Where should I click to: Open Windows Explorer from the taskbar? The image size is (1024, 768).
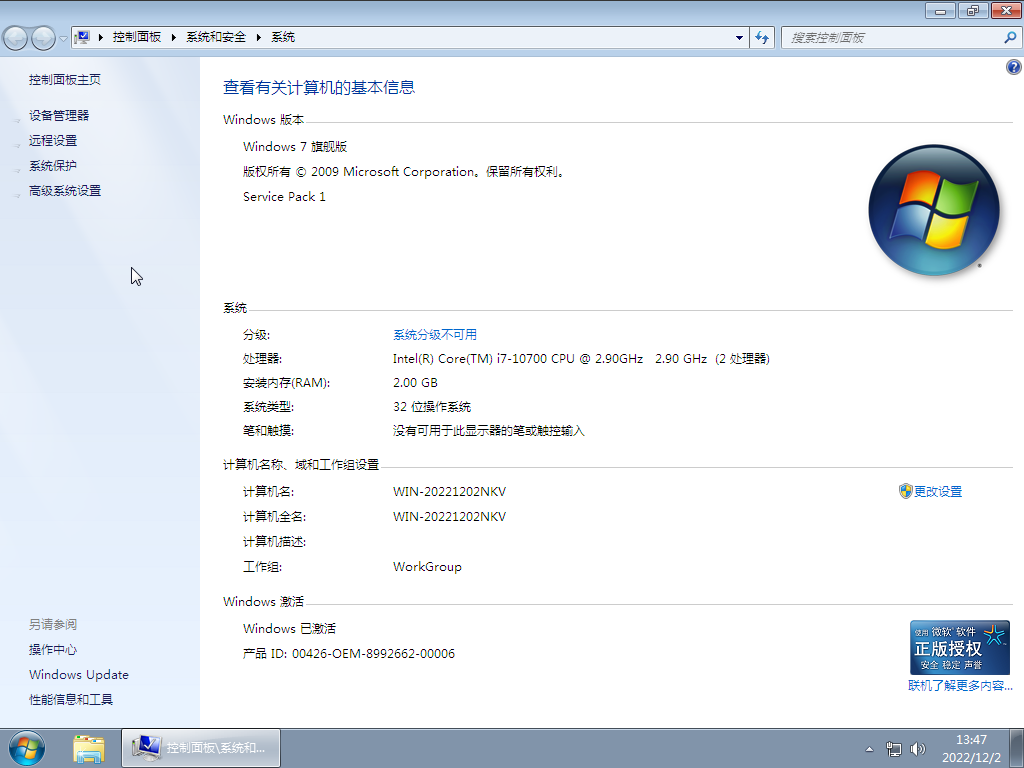(89, 747)
